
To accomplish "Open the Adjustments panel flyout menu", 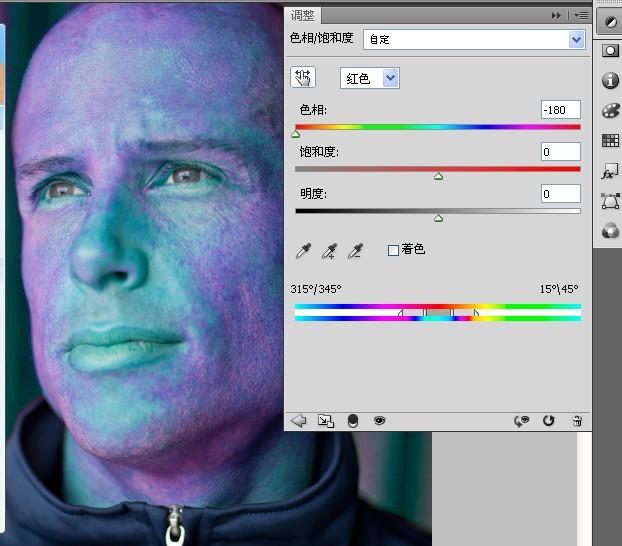I will coord(581,15).
